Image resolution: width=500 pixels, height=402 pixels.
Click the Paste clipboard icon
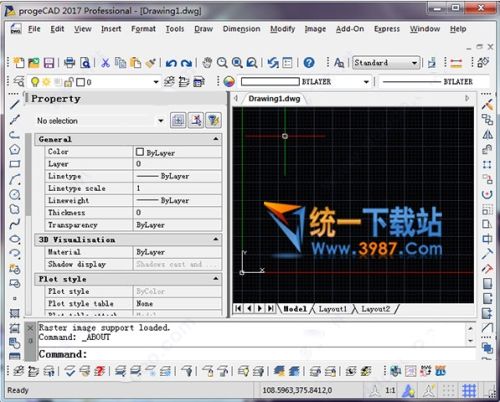[x=136, y=63]
